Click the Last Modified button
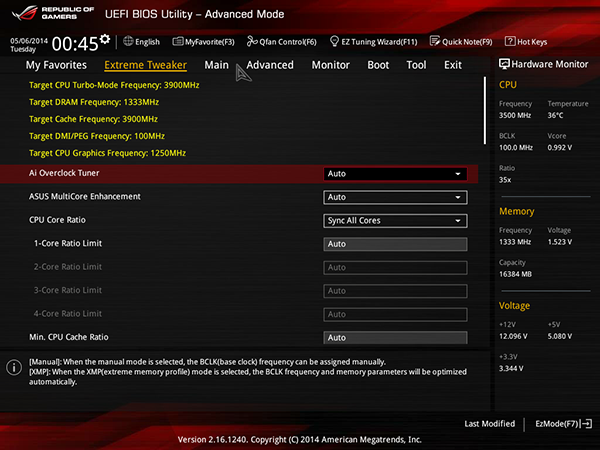 click(x=489, y=424)
